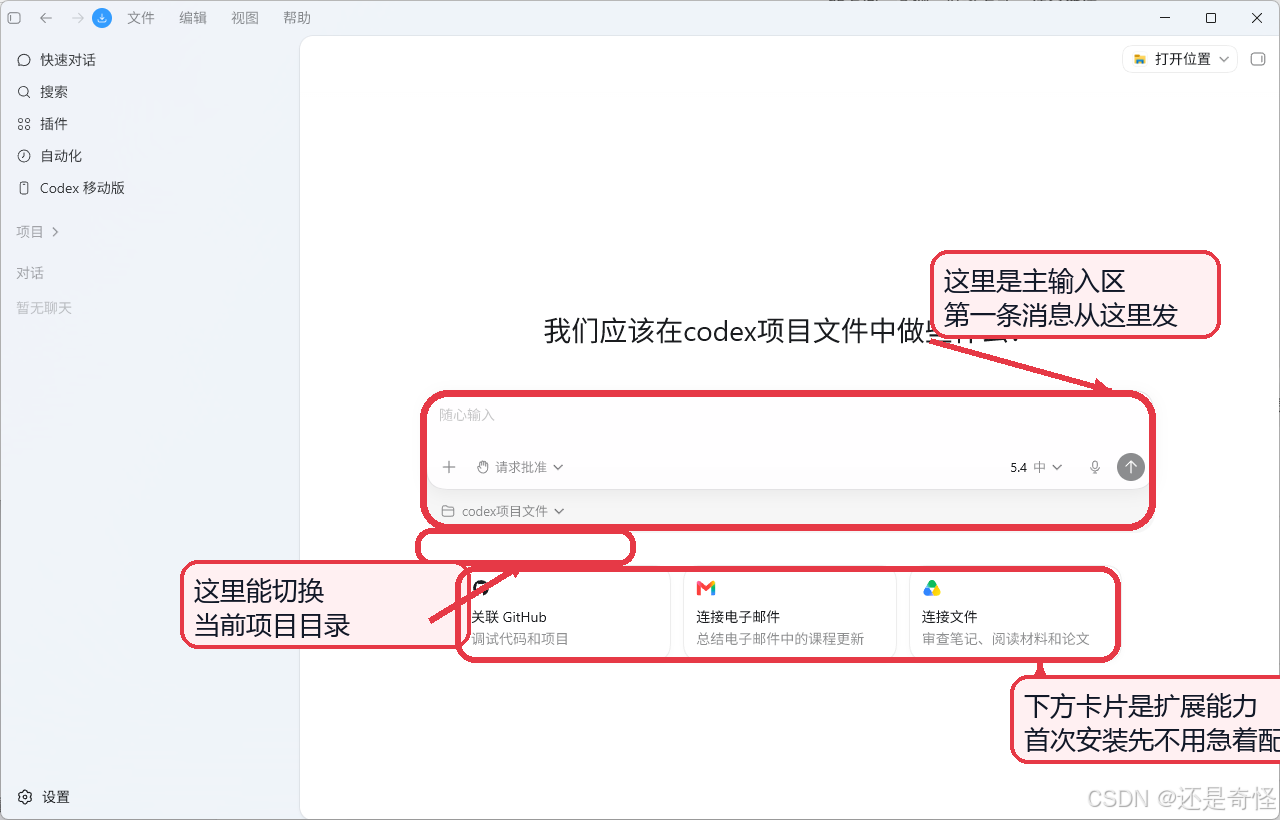Open the 关联 GitHub card
1280x820 pixels.
tap(564, 616)
